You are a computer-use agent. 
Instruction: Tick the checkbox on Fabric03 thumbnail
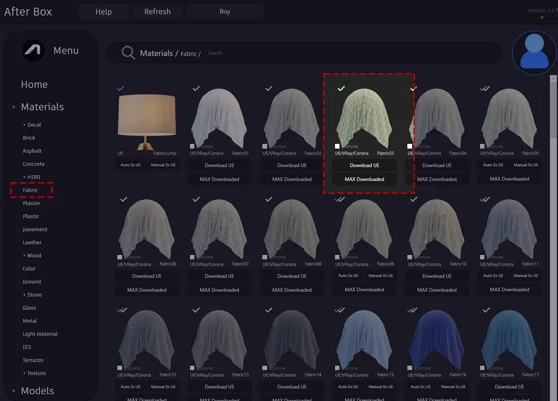337,146
